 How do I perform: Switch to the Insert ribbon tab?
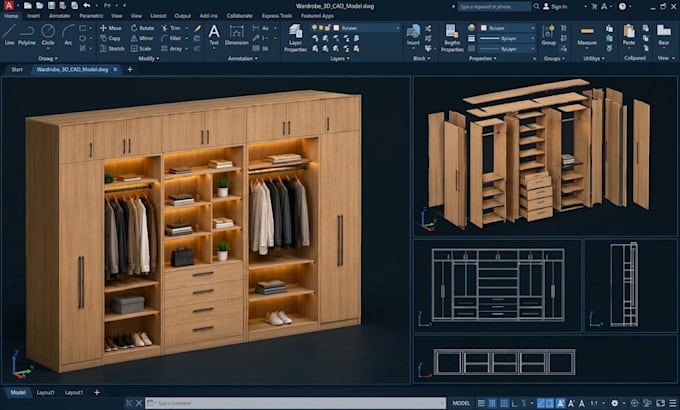click(x=33, y=16)
